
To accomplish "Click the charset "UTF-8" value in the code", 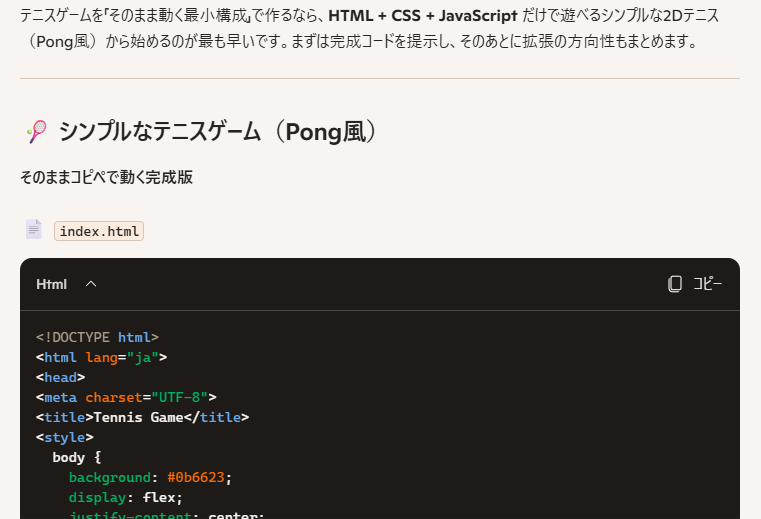I will tap(179, 397).
